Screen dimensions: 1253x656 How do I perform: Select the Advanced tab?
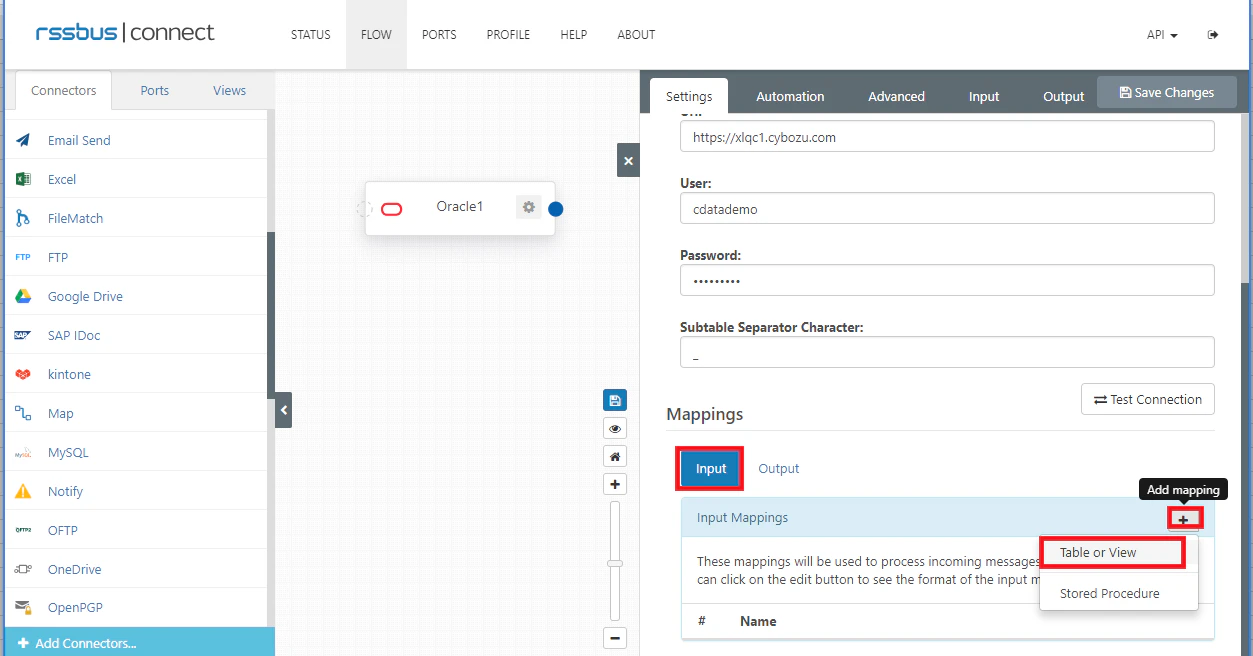pos(896,96)
